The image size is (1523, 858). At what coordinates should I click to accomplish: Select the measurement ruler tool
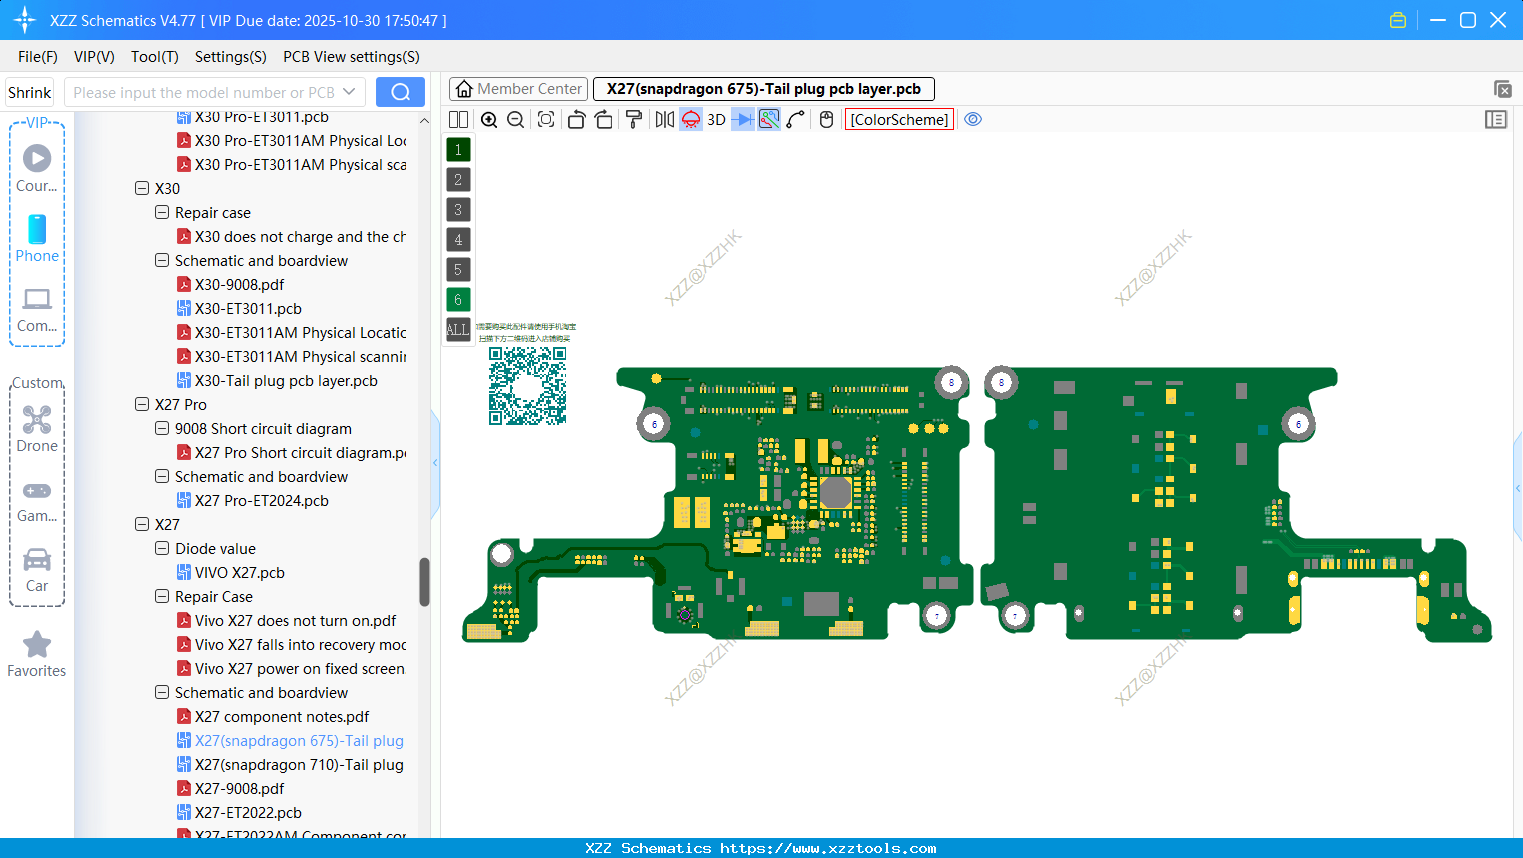tap(794, 119)
